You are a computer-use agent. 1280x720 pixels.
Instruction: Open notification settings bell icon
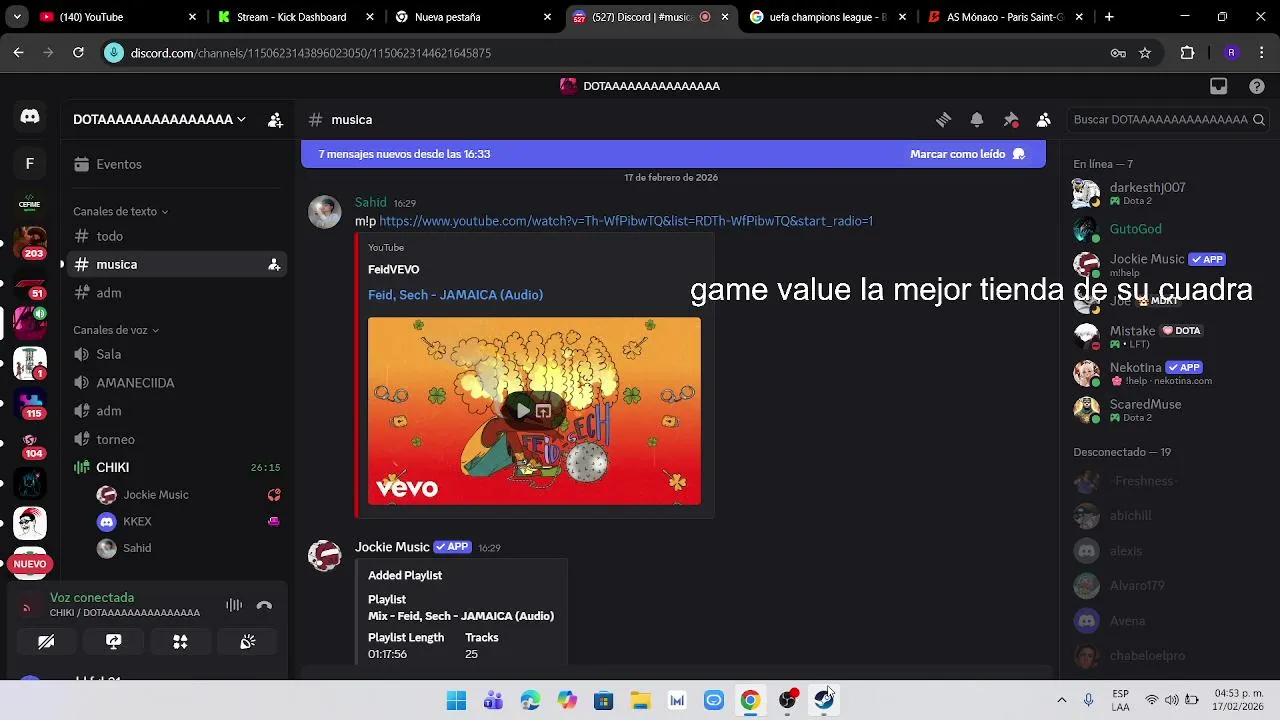click(x=977, y=120)
